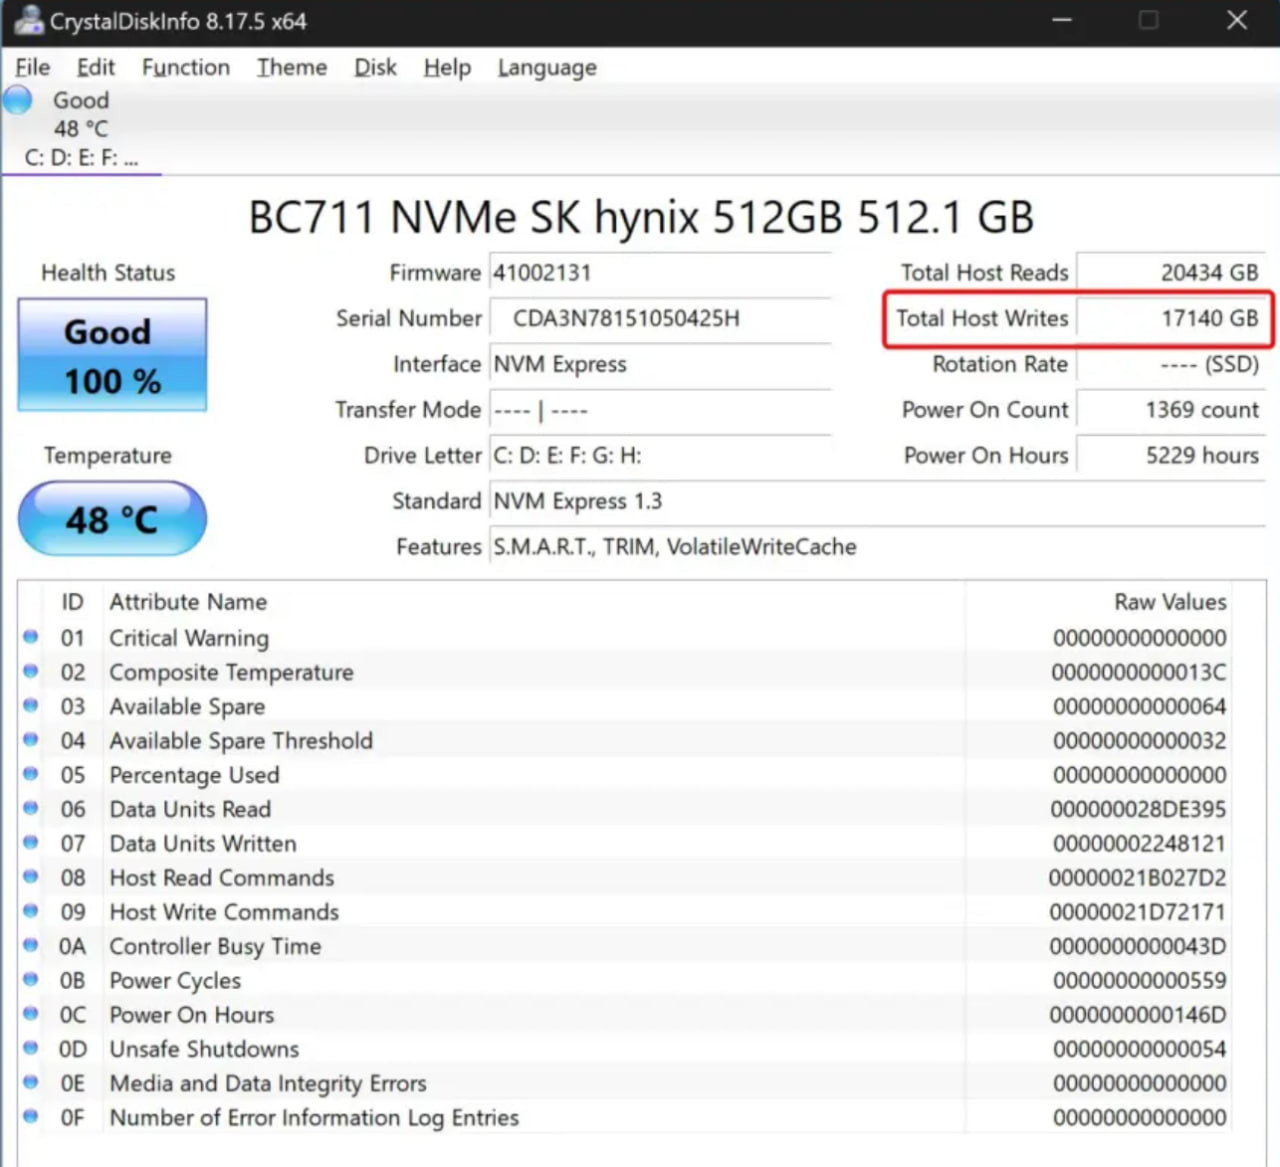Image resolution: width=1280 pixels, height=1167 pixels.
Task: Open the Function menu
Action: click(185, 67)
